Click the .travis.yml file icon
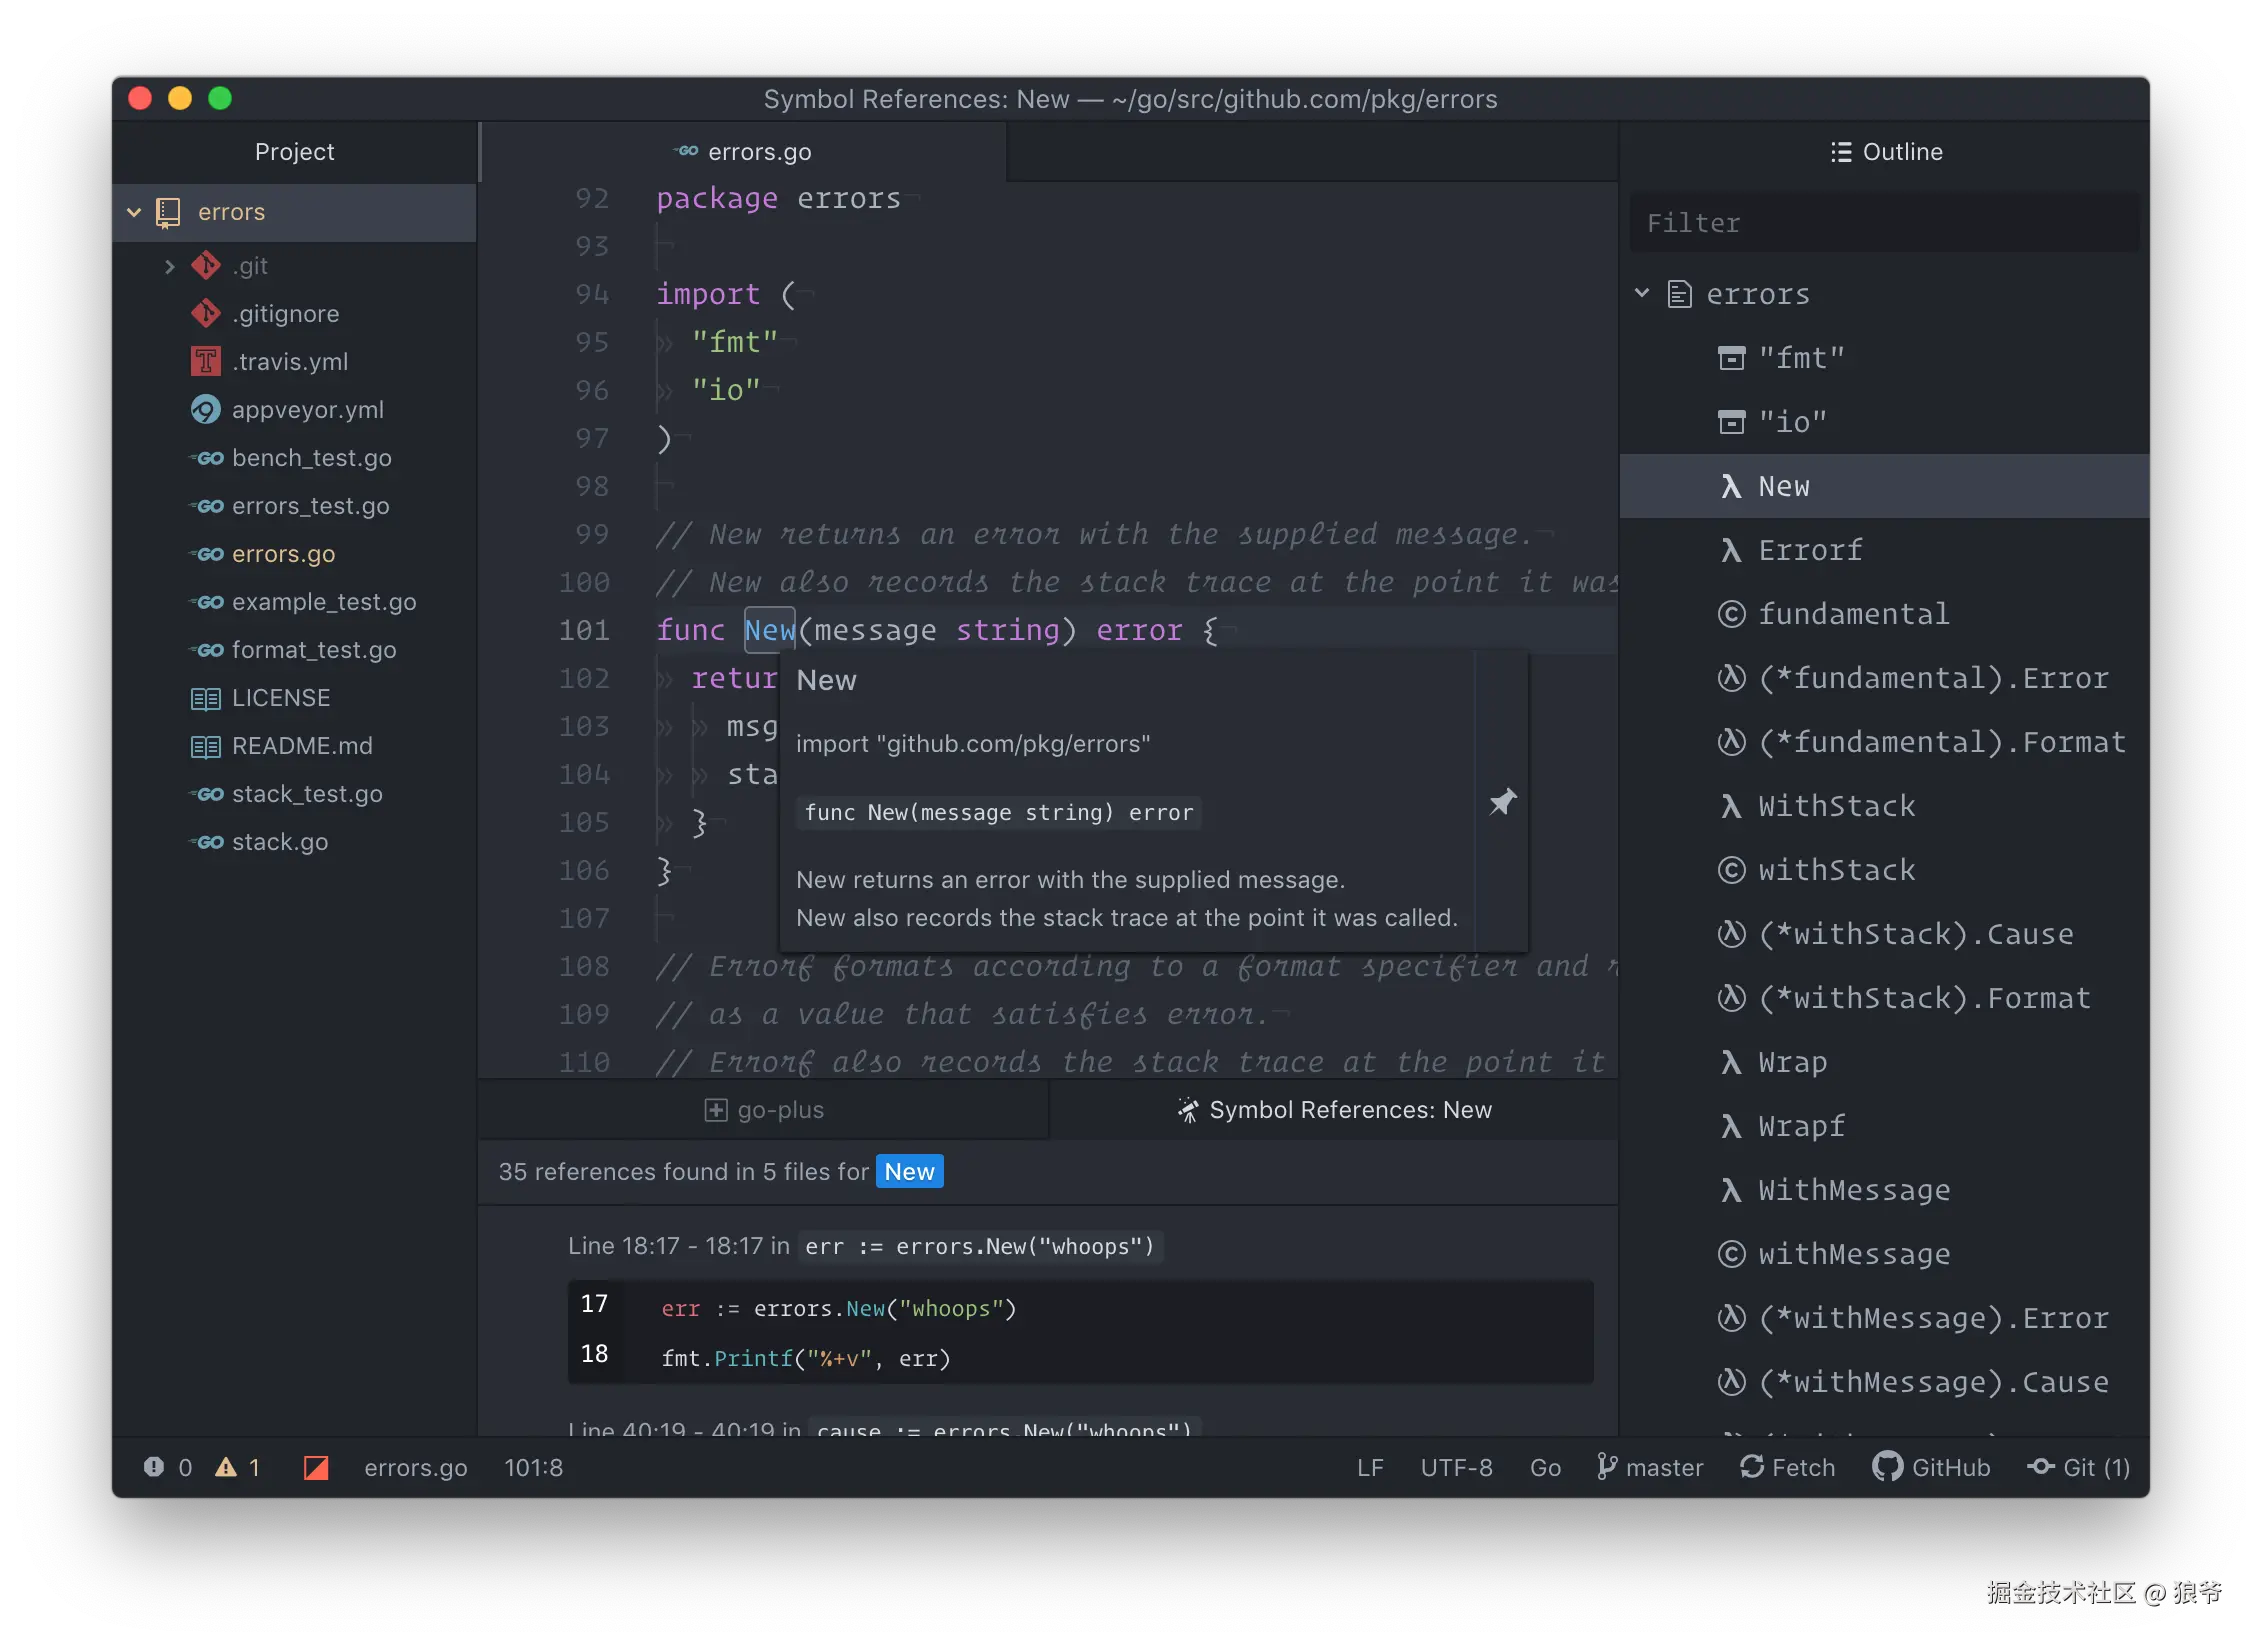The width and height of the screenshot is (2262, 1646). pyautogui.click(x=205, y=361)
